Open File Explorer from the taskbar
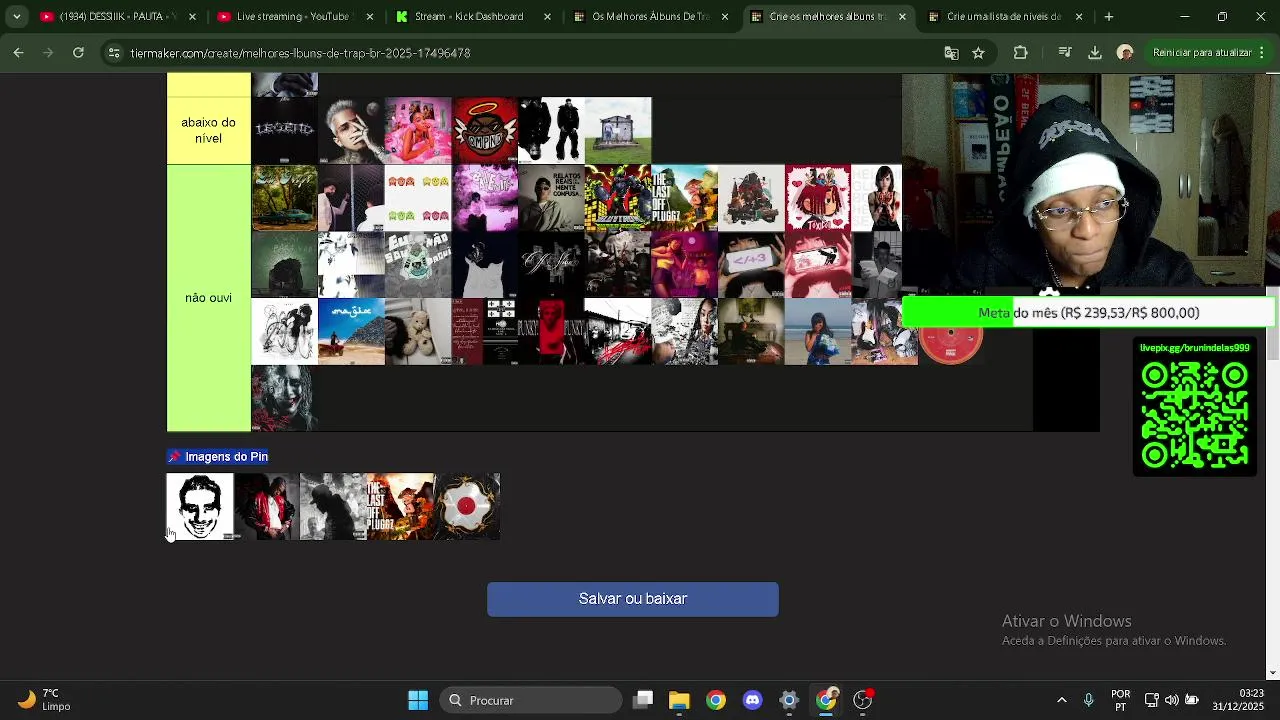This screenshot has height=720, width=1280. (x=679, y=700)
